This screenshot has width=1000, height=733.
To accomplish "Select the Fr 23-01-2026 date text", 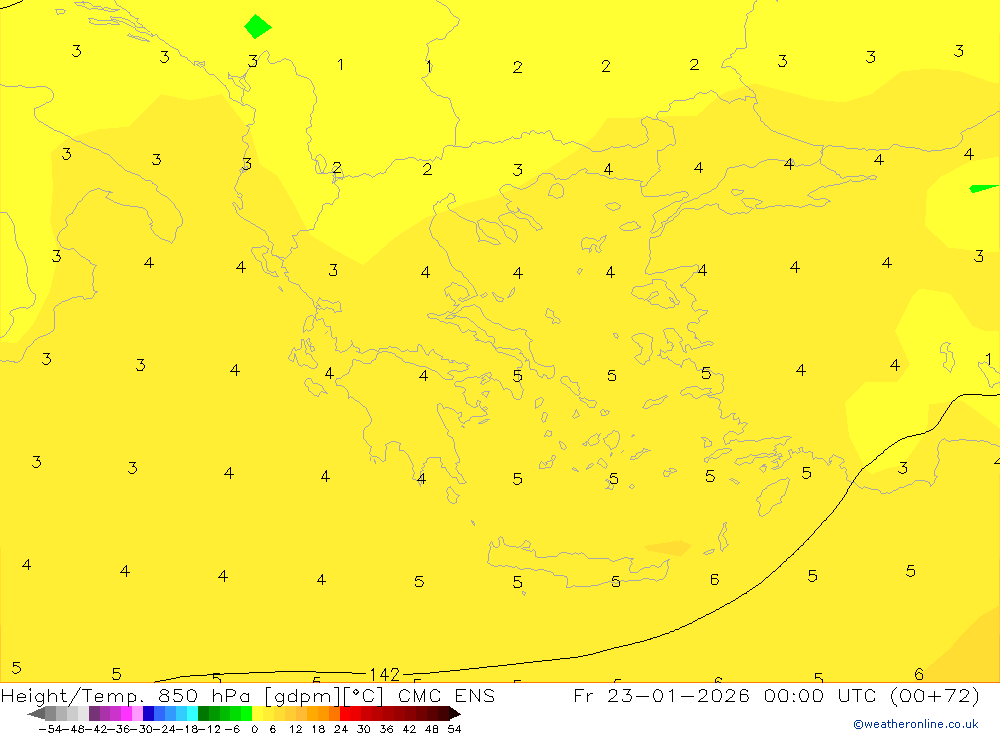I will click(661, 696).
